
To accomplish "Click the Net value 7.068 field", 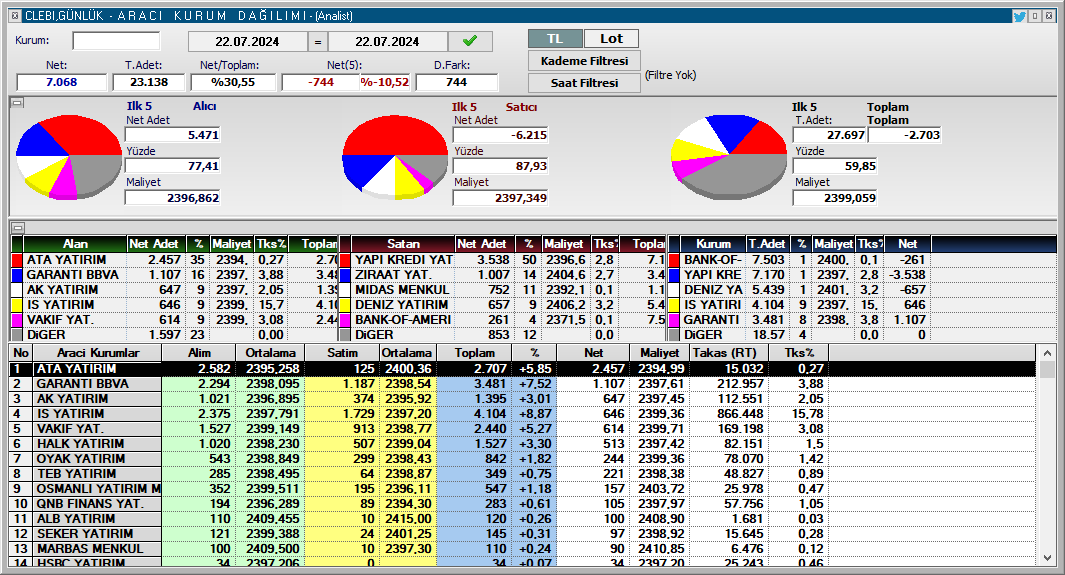I will 62,82.
